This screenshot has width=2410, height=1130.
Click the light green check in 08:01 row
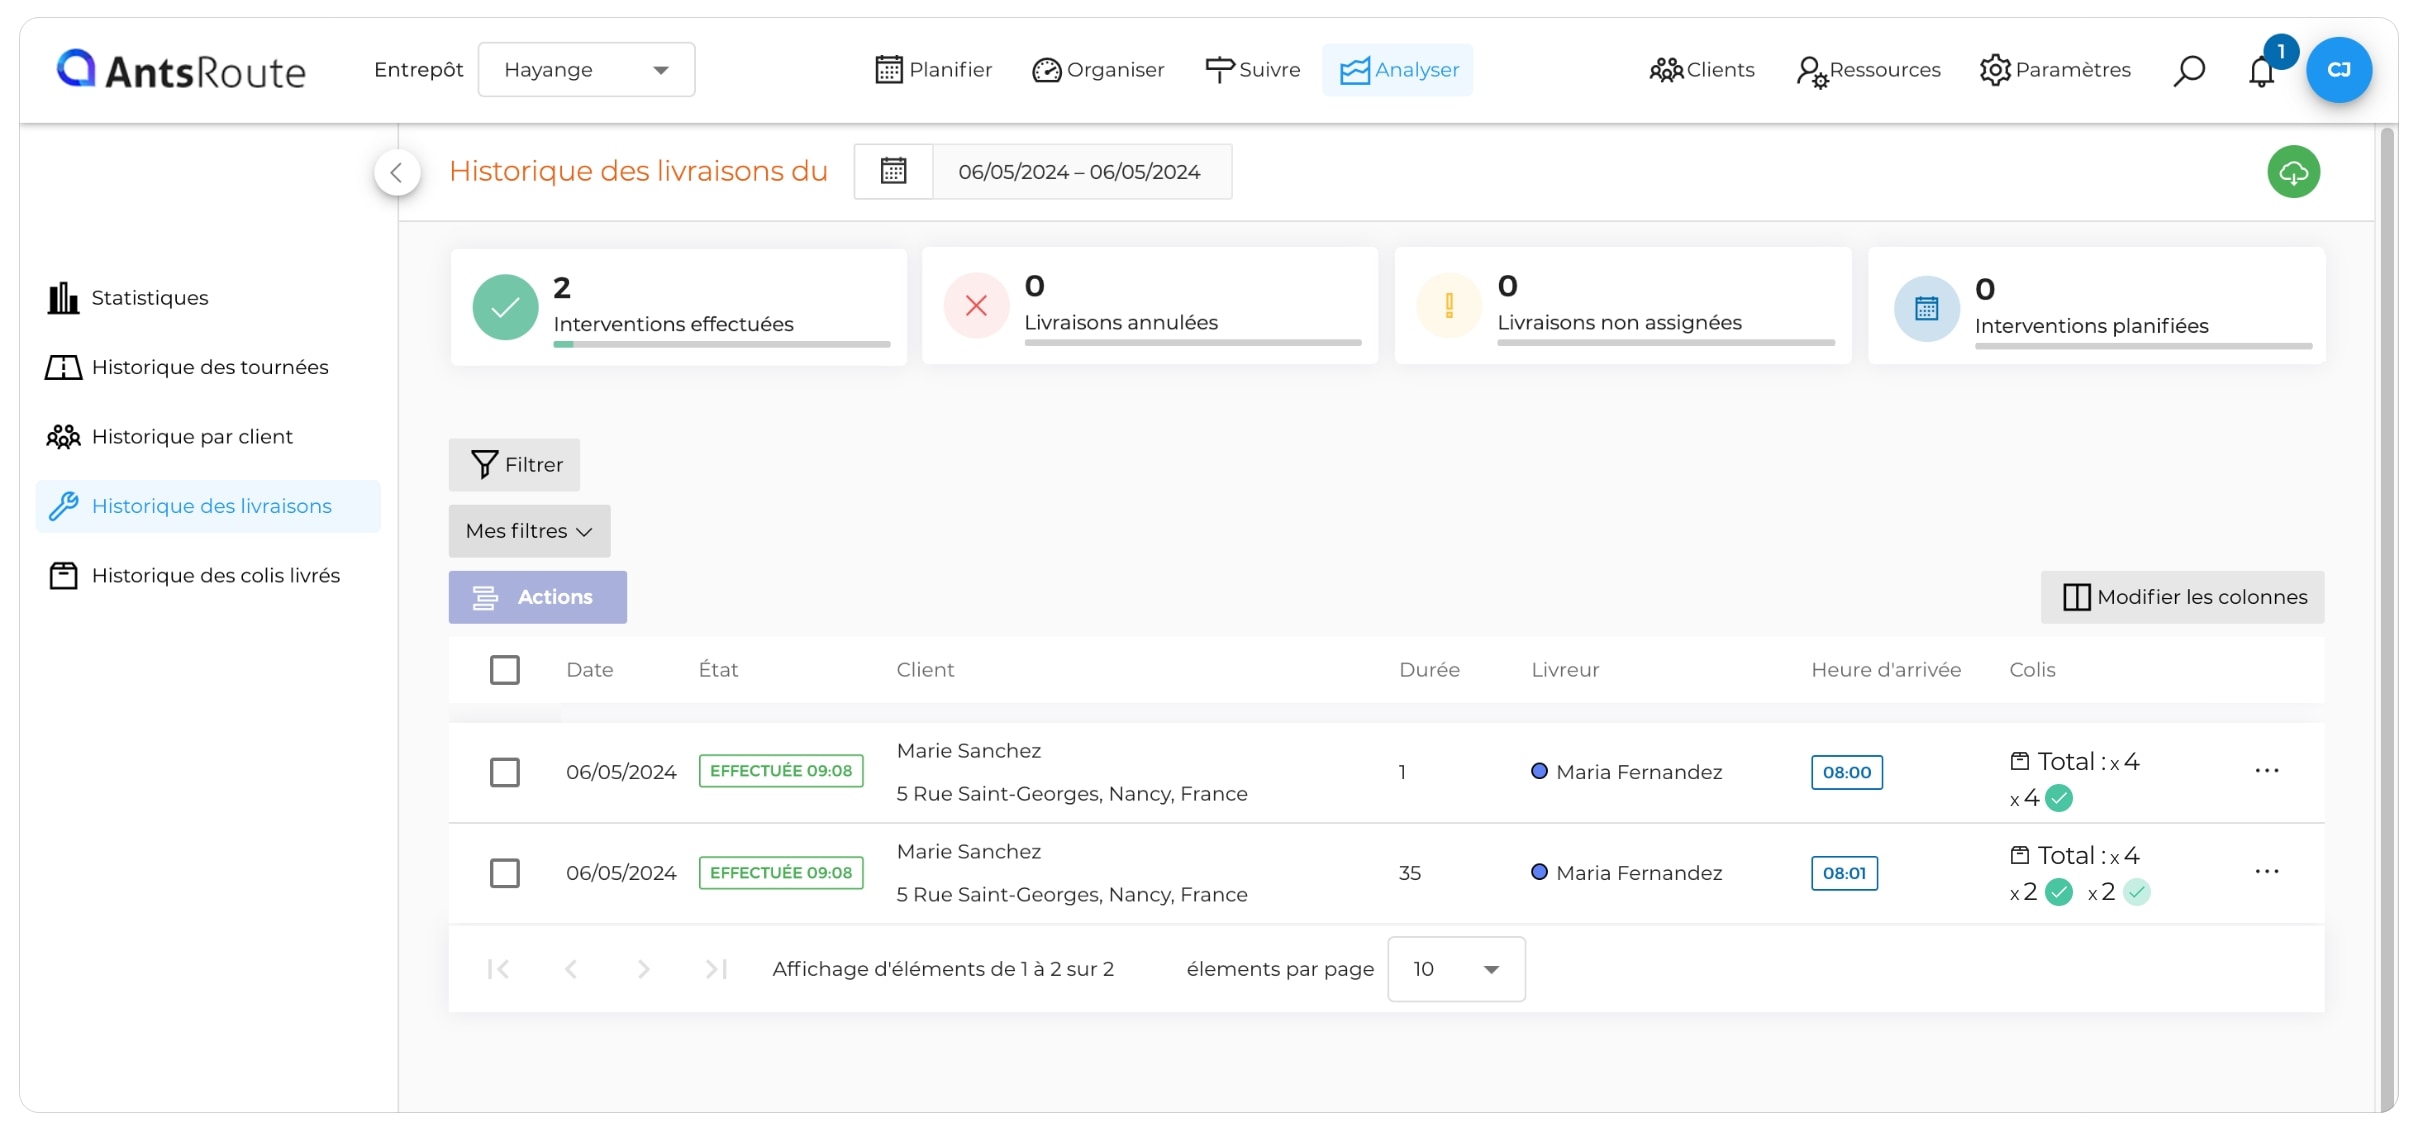pyautogui.click(x=2136, y=892)
